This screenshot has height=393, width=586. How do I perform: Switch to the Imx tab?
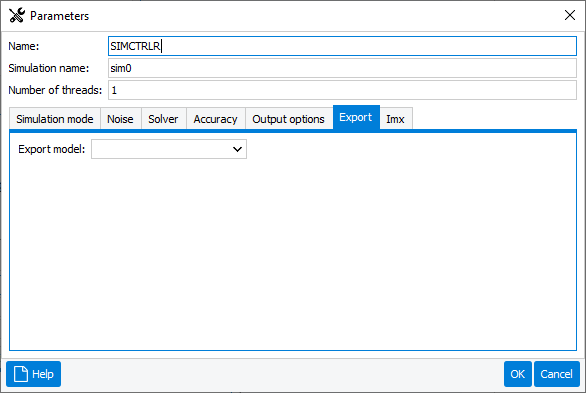(x=395, y=119)
